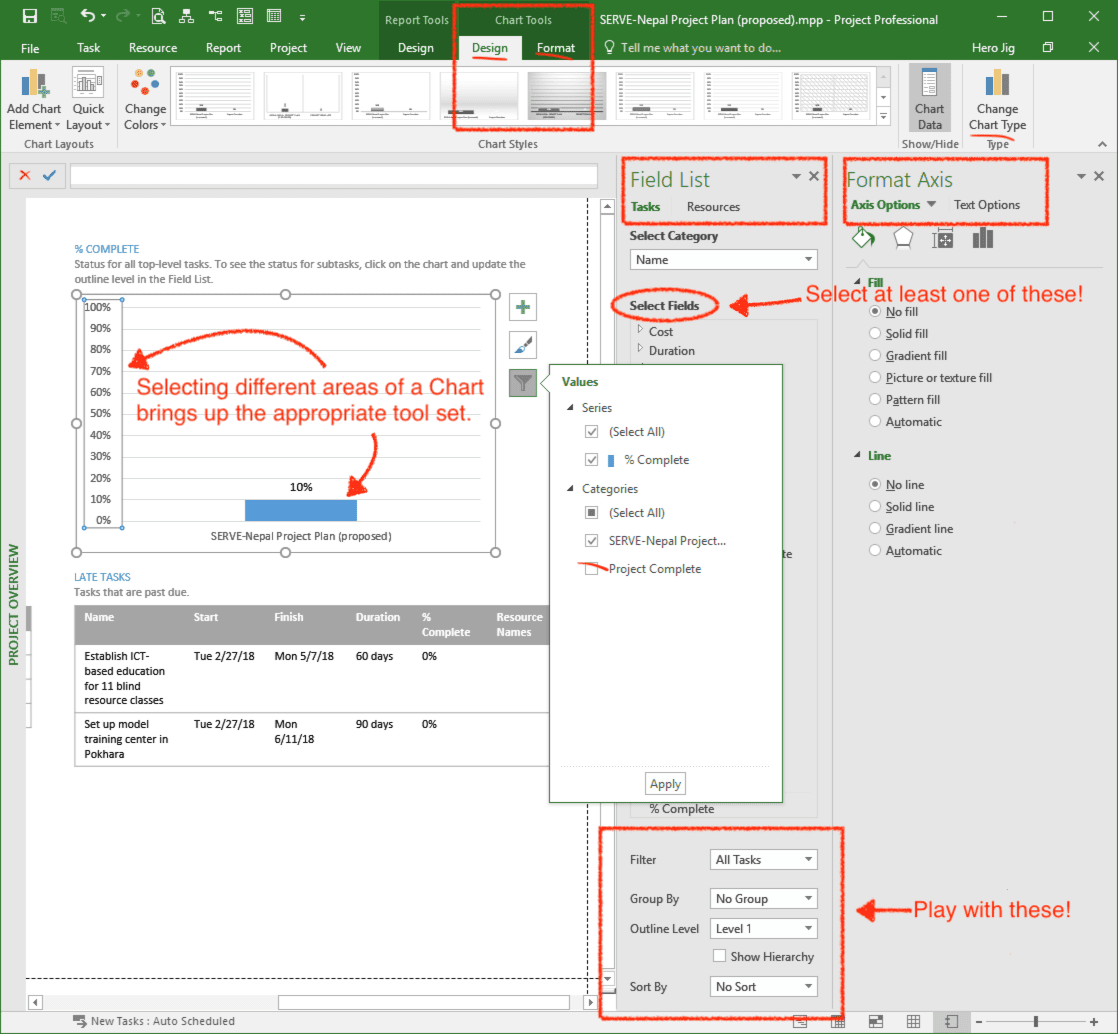Switch to Chart Tools Format tab
Image resolution: width=1118 pixels, height=1034 pixels.
click(x=555, y=48)
